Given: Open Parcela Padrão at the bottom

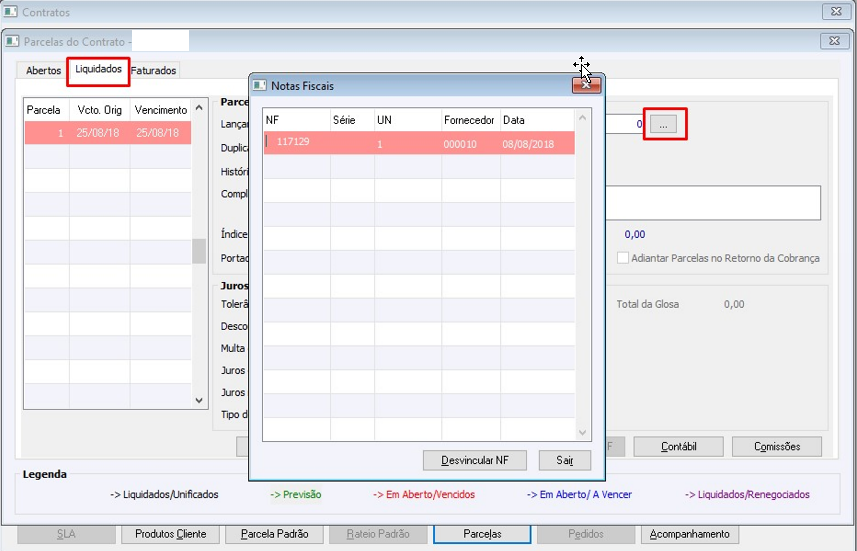Looking at the screenshot, I should point(274,534).
